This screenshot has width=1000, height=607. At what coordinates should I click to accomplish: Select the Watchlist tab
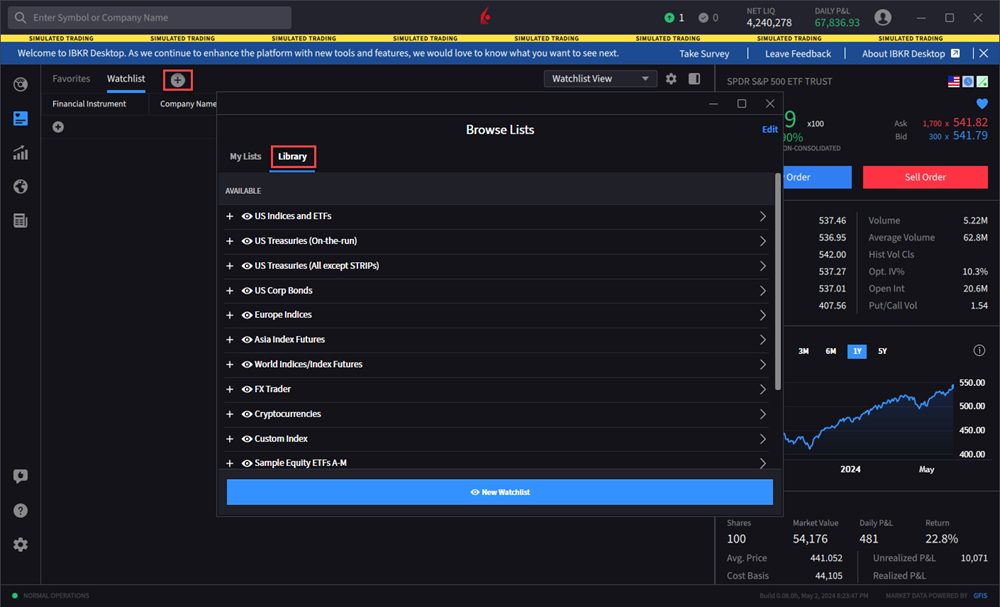tap(126, 78)
